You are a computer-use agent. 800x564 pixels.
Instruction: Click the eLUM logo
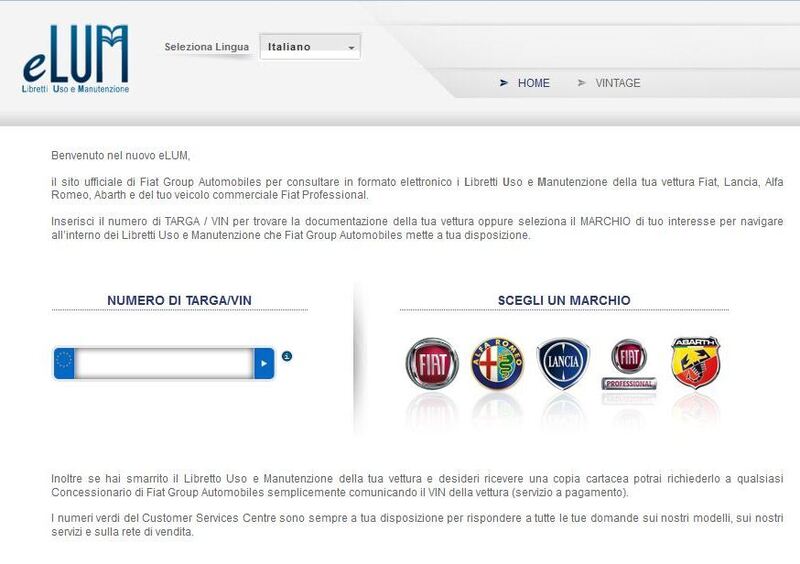77,58
